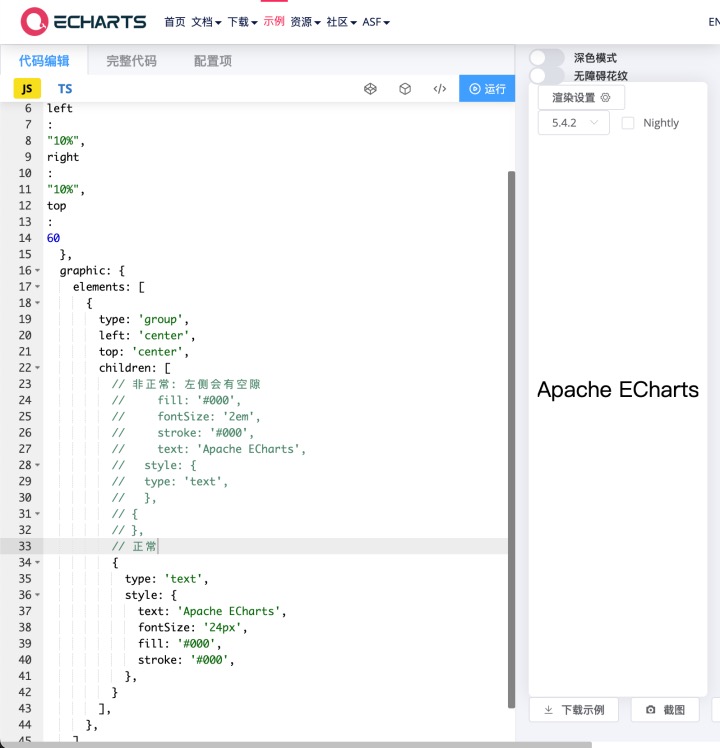Collapse code fold at line 18
This screenshot has height=748, width=720.
pyautogui.click(x=37, y=303)
